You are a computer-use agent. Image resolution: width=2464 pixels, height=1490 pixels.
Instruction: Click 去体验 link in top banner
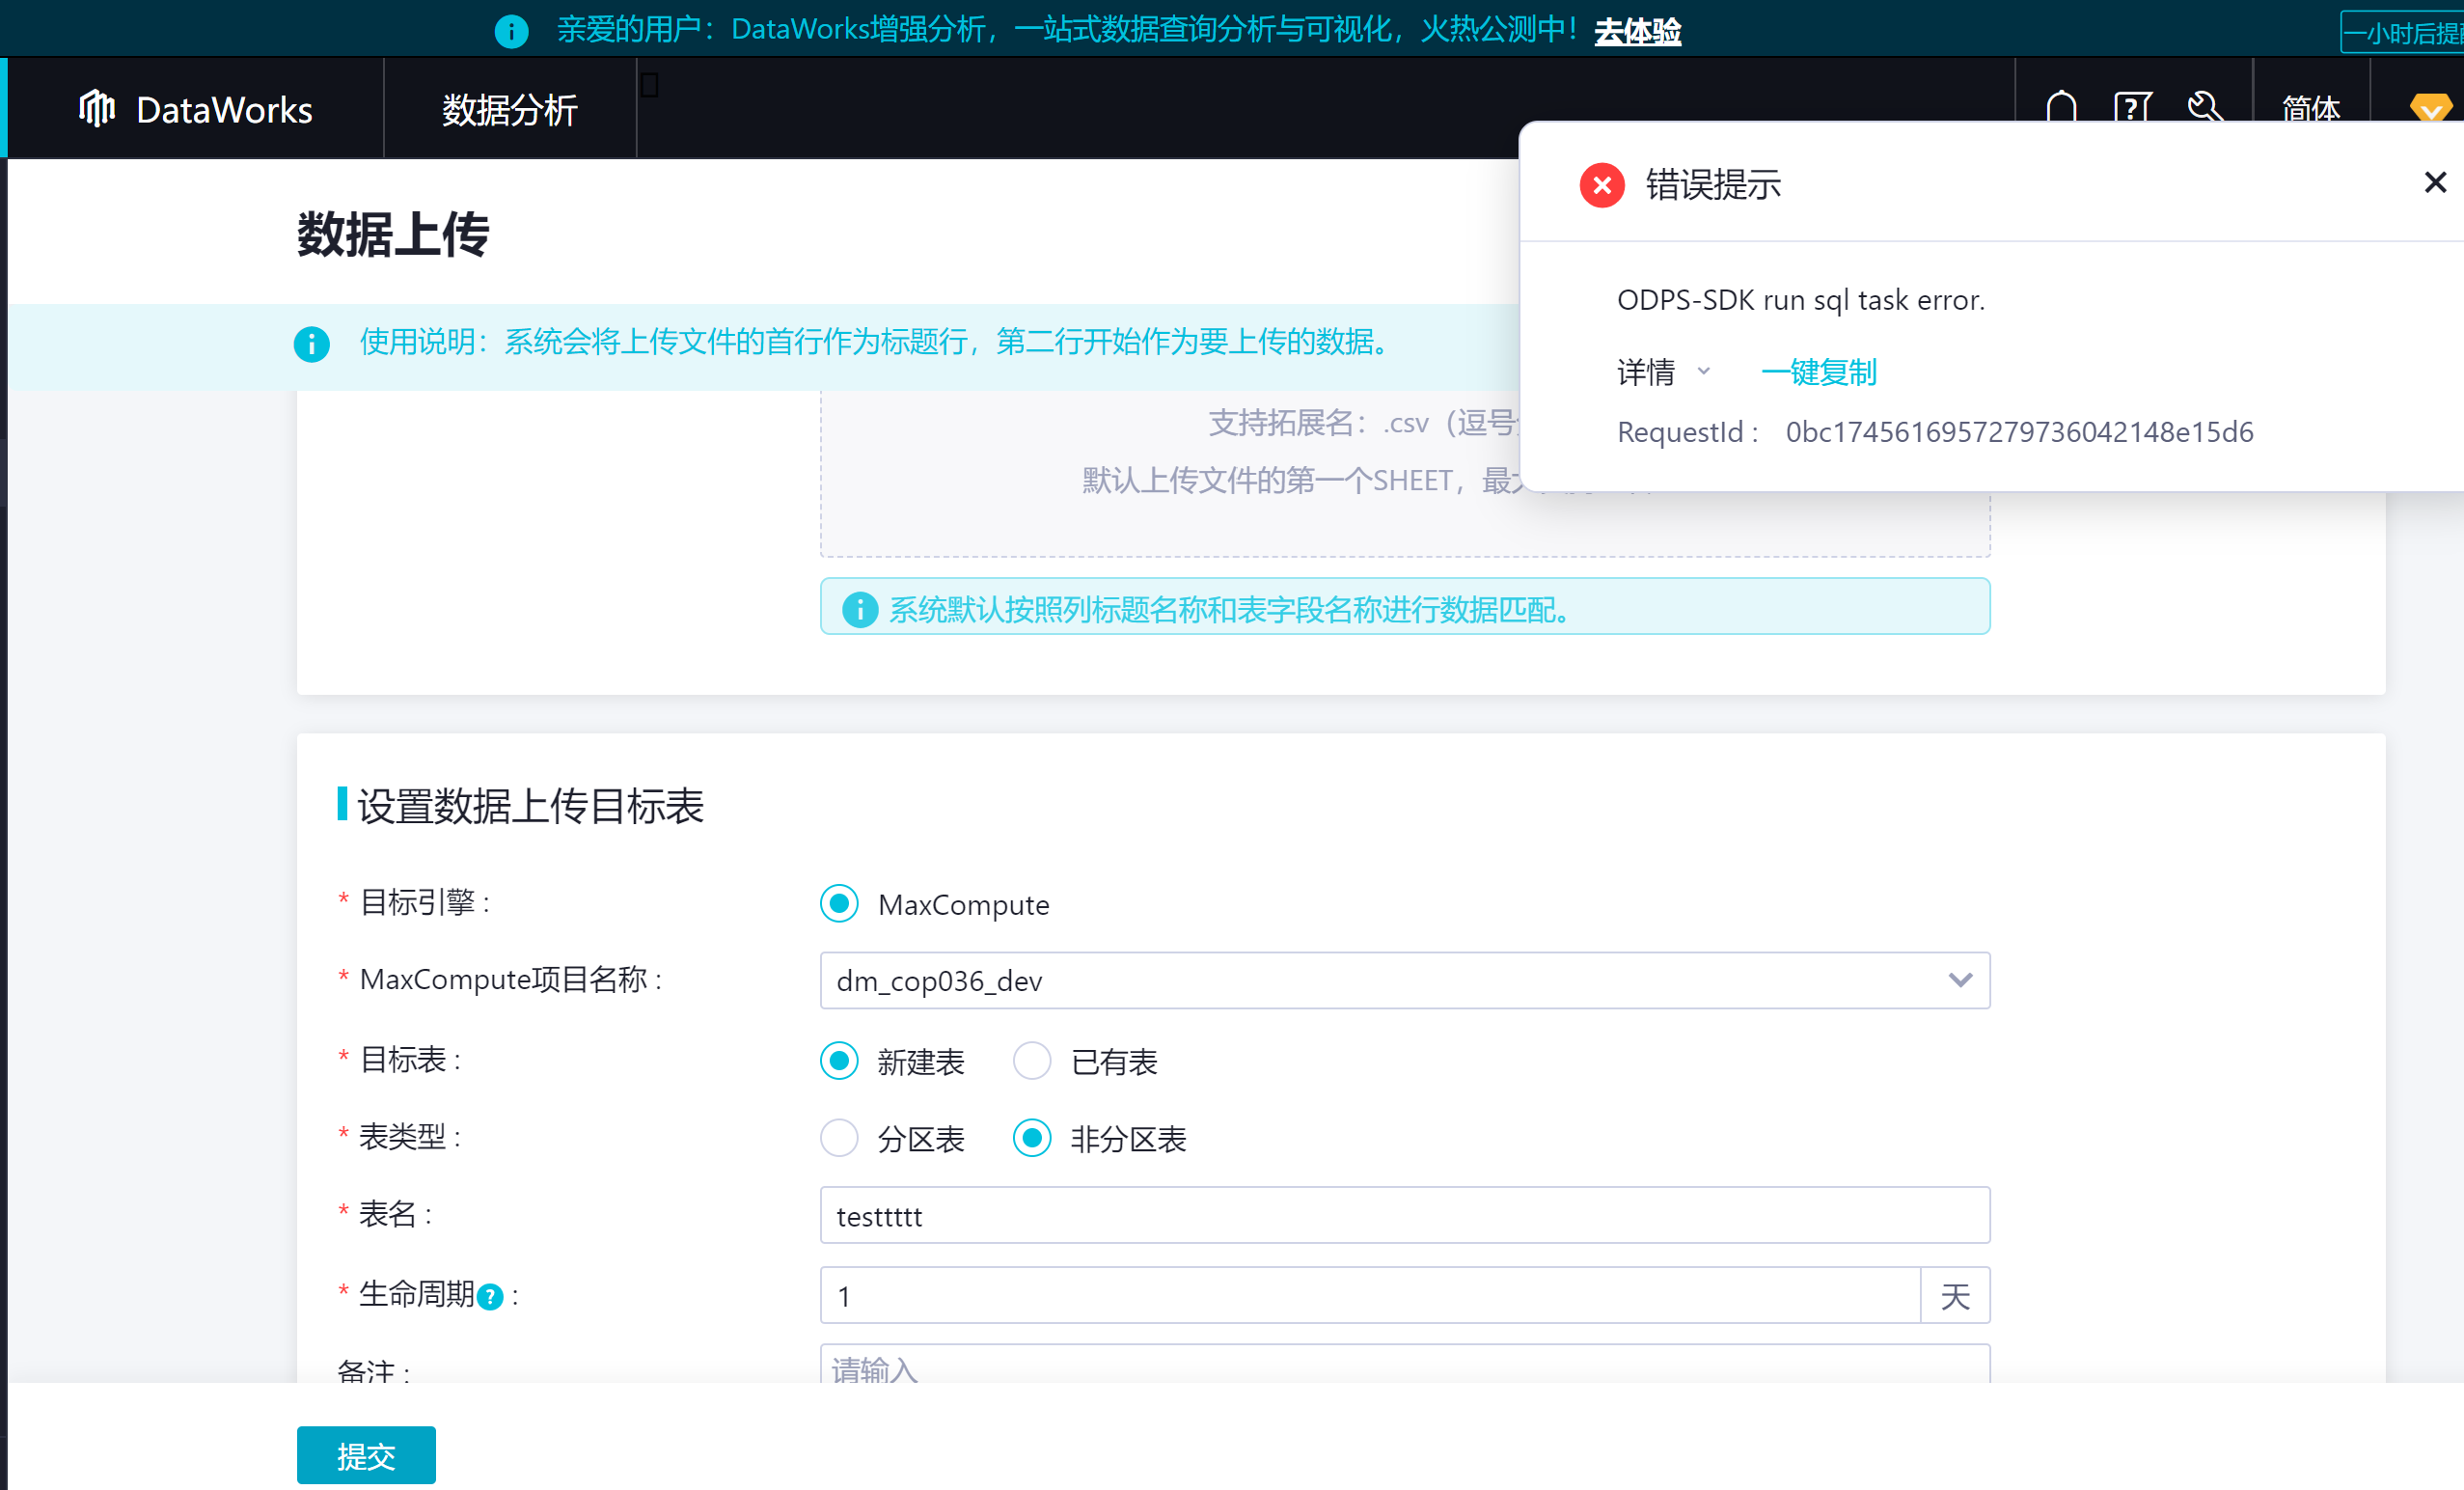tap(1637, 31)
